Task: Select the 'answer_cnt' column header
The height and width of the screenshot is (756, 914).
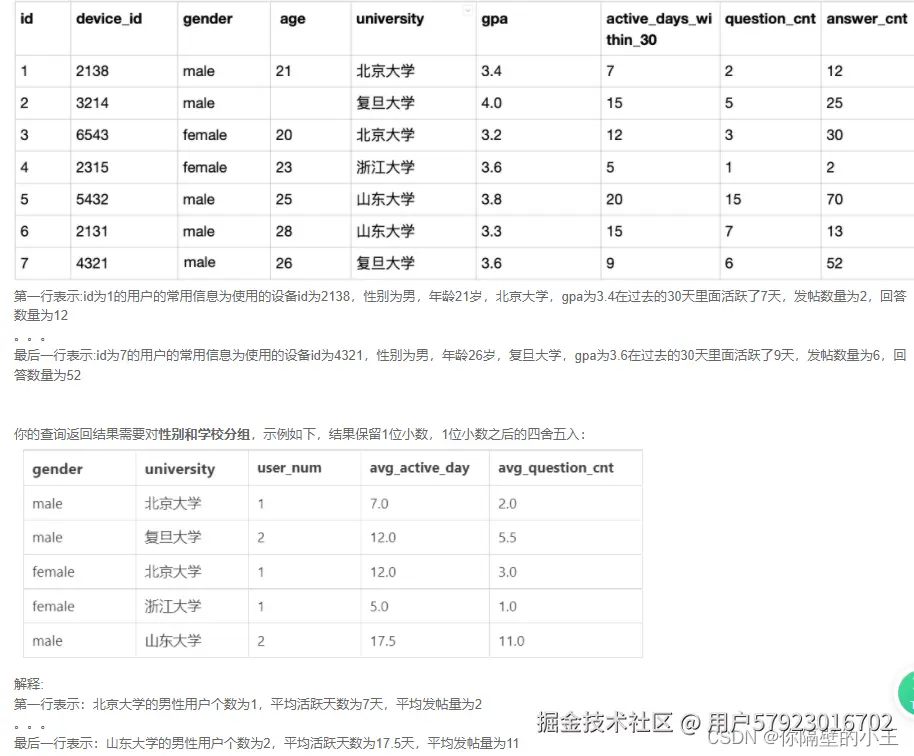Action: (867, 19)
